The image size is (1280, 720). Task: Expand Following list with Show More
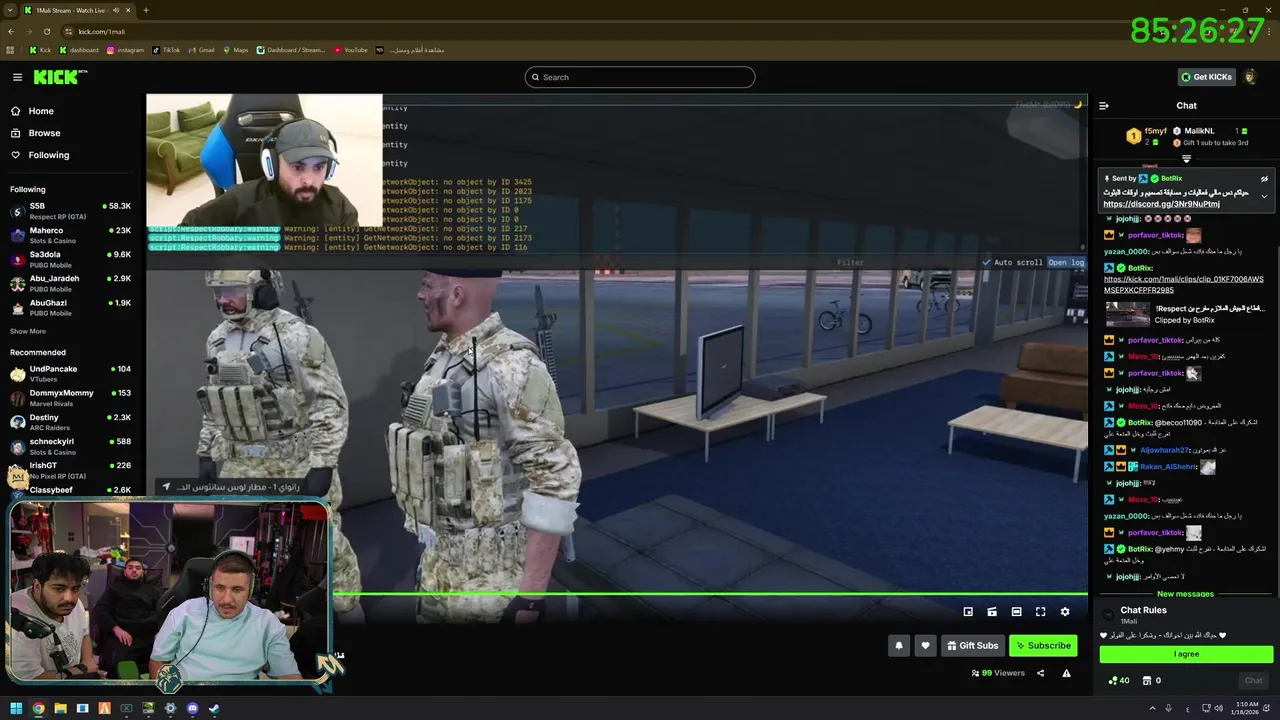28,331
